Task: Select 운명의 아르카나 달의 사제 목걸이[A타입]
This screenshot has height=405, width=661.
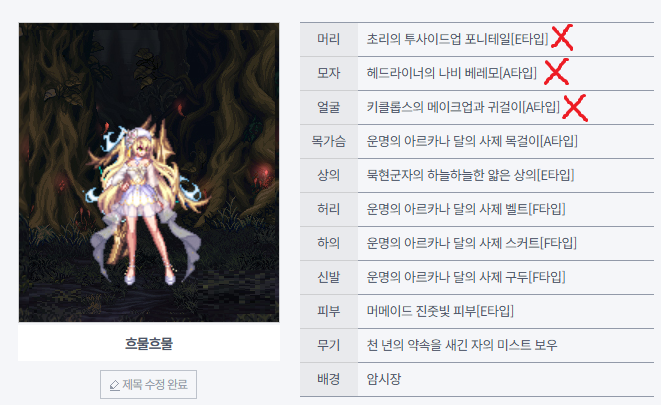Action: coord(472,141)
